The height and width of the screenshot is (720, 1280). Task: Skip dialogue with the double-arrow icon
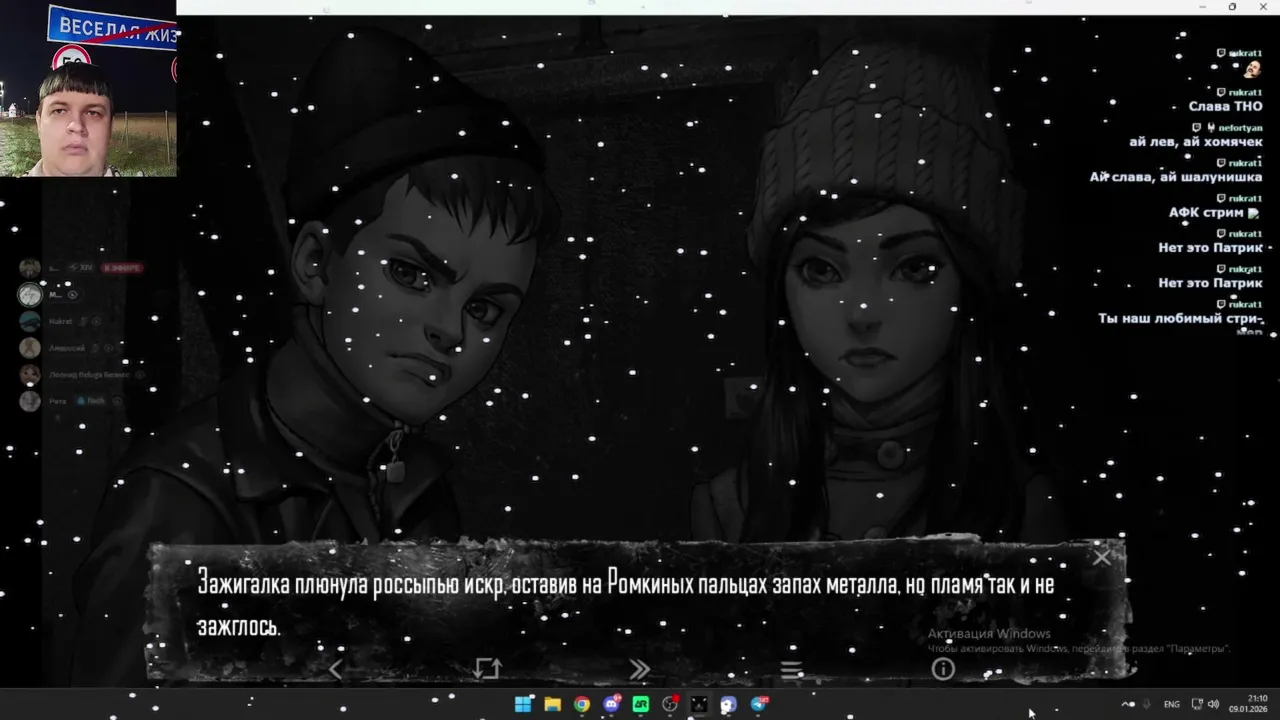(639, 669)
